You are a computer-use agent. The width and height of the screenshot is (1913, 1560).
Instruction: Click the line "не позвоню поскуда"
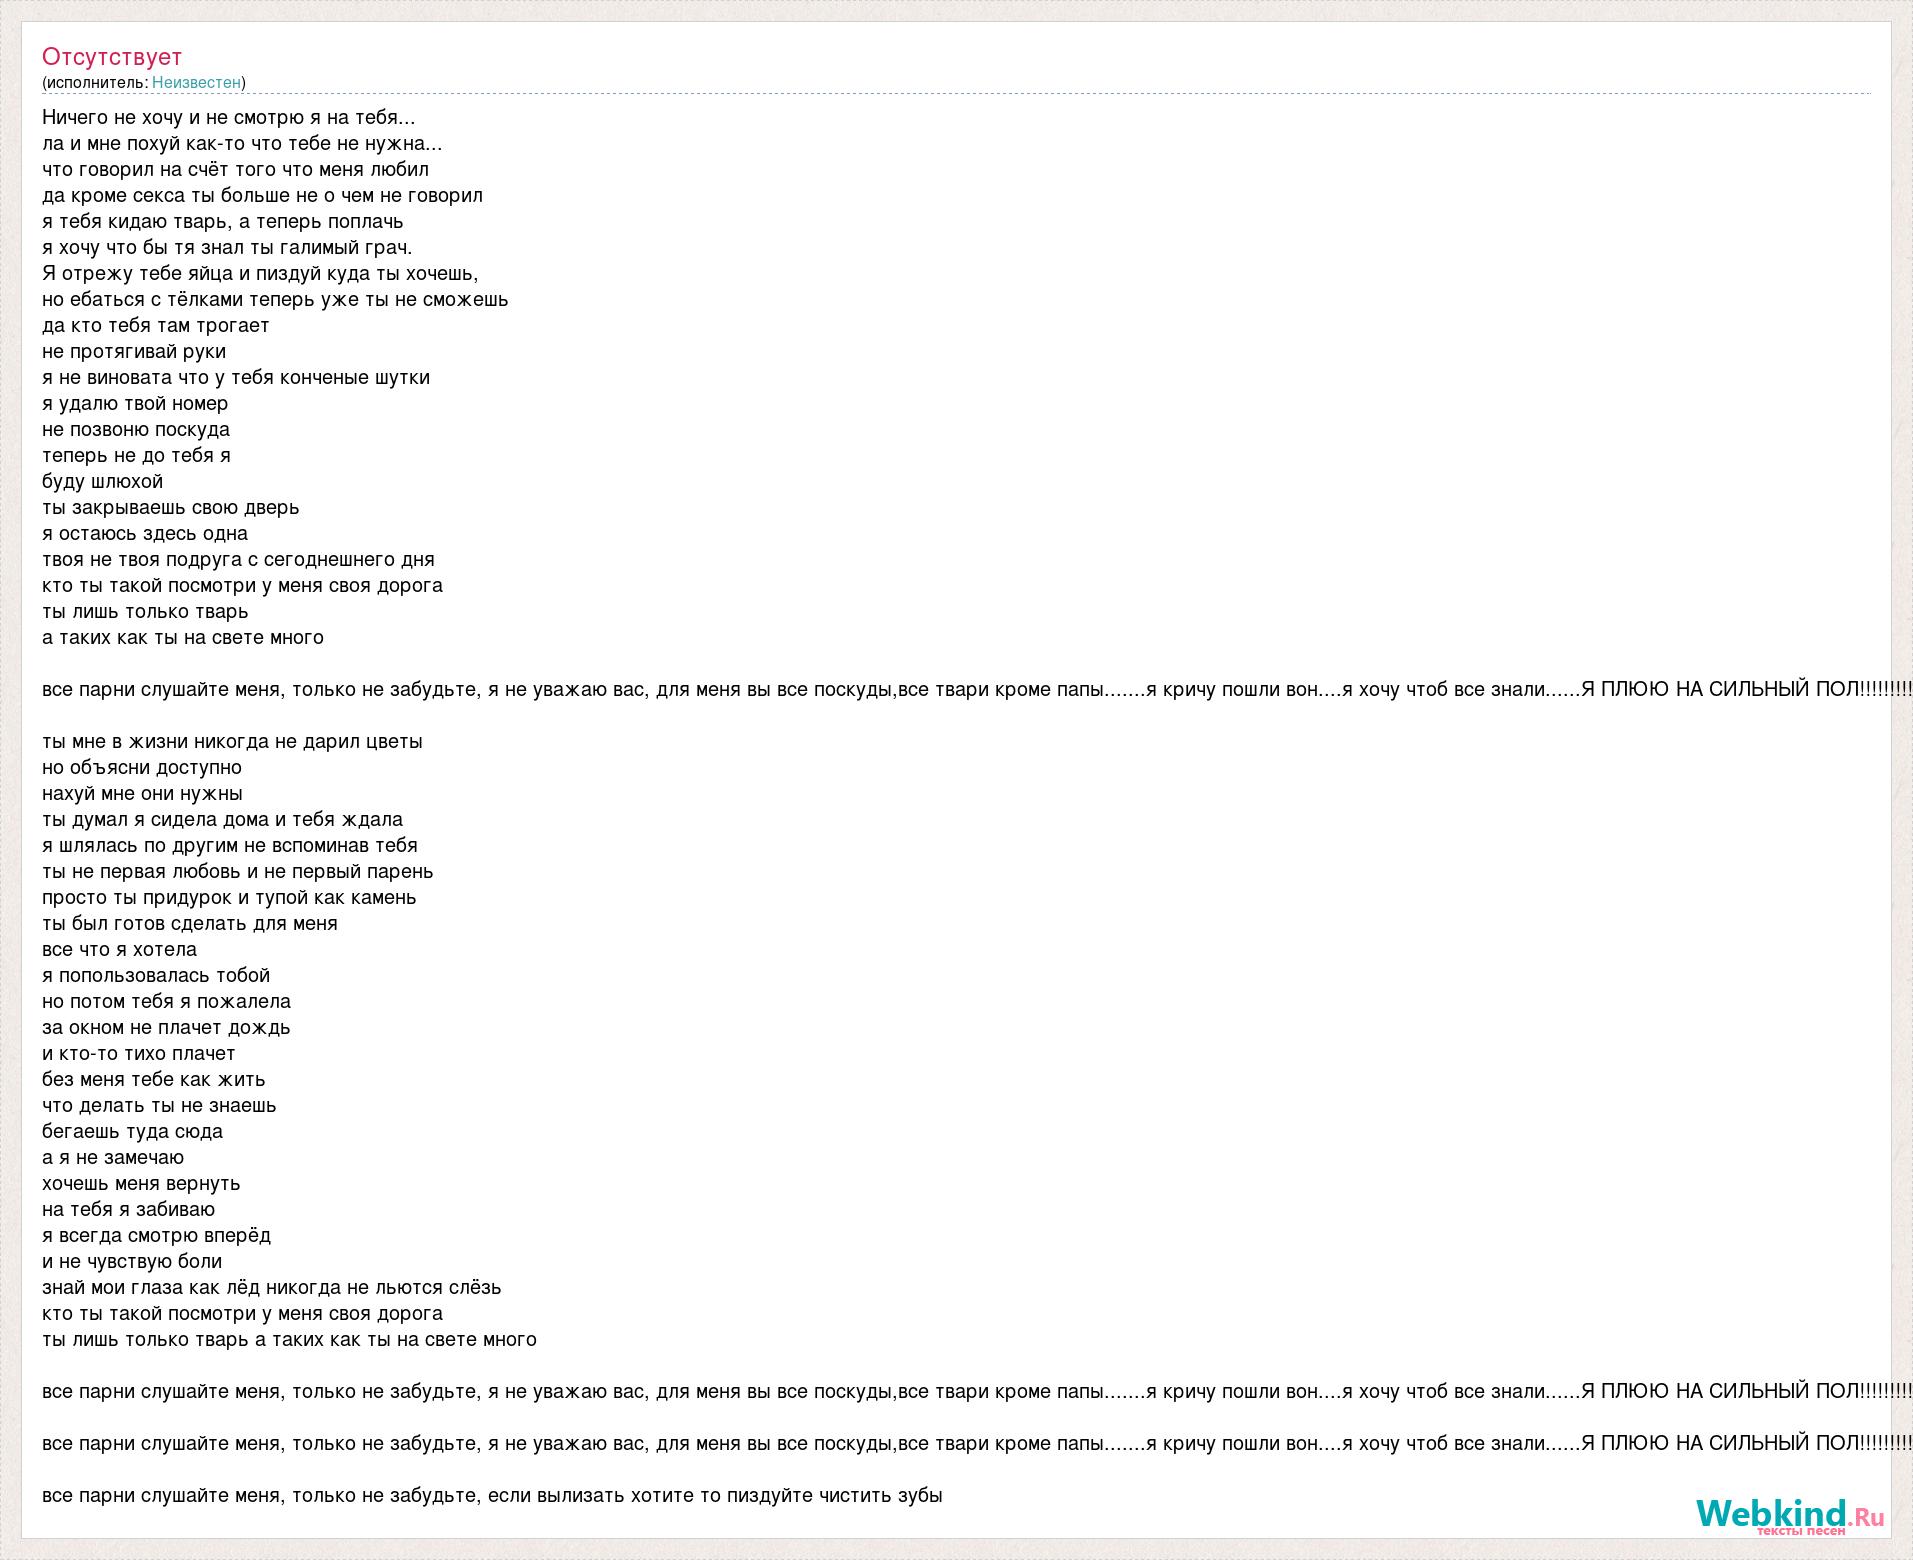(136, 430)
